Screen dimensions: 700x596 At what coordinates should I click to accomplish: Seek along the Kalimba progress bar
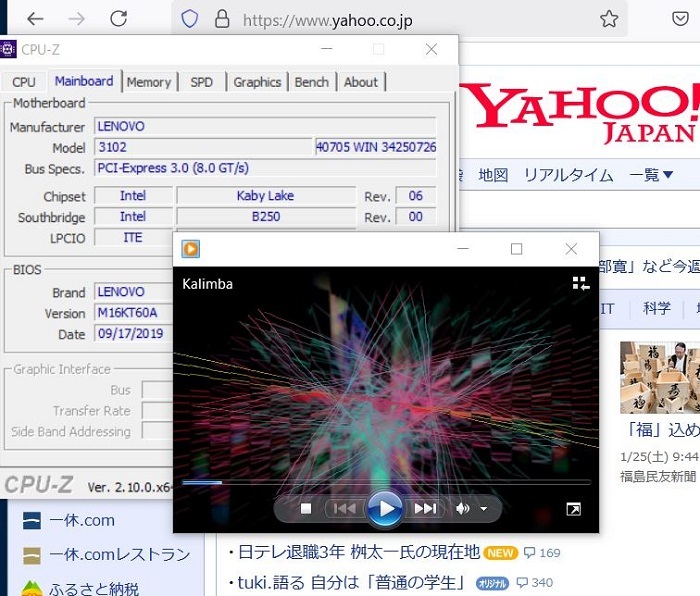(387, 482)
